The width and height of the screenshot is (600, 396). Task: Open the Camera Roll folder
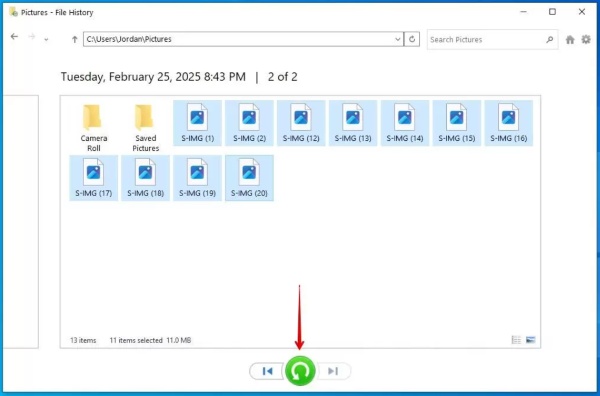click(x=94, y=127)
